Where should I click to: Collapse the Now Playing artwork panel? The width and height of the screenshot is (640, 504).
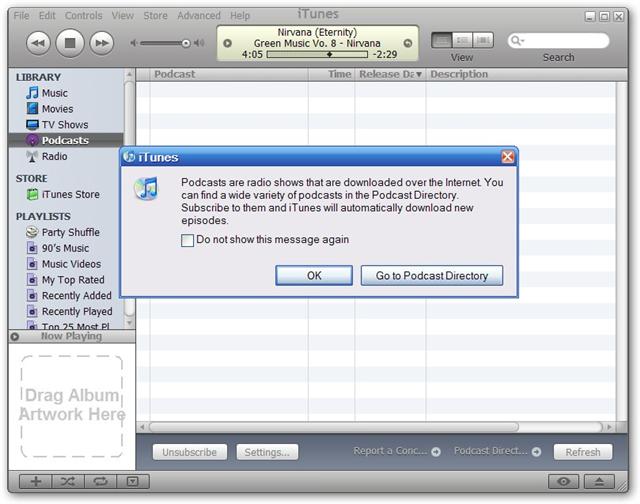tap(15, 337)
